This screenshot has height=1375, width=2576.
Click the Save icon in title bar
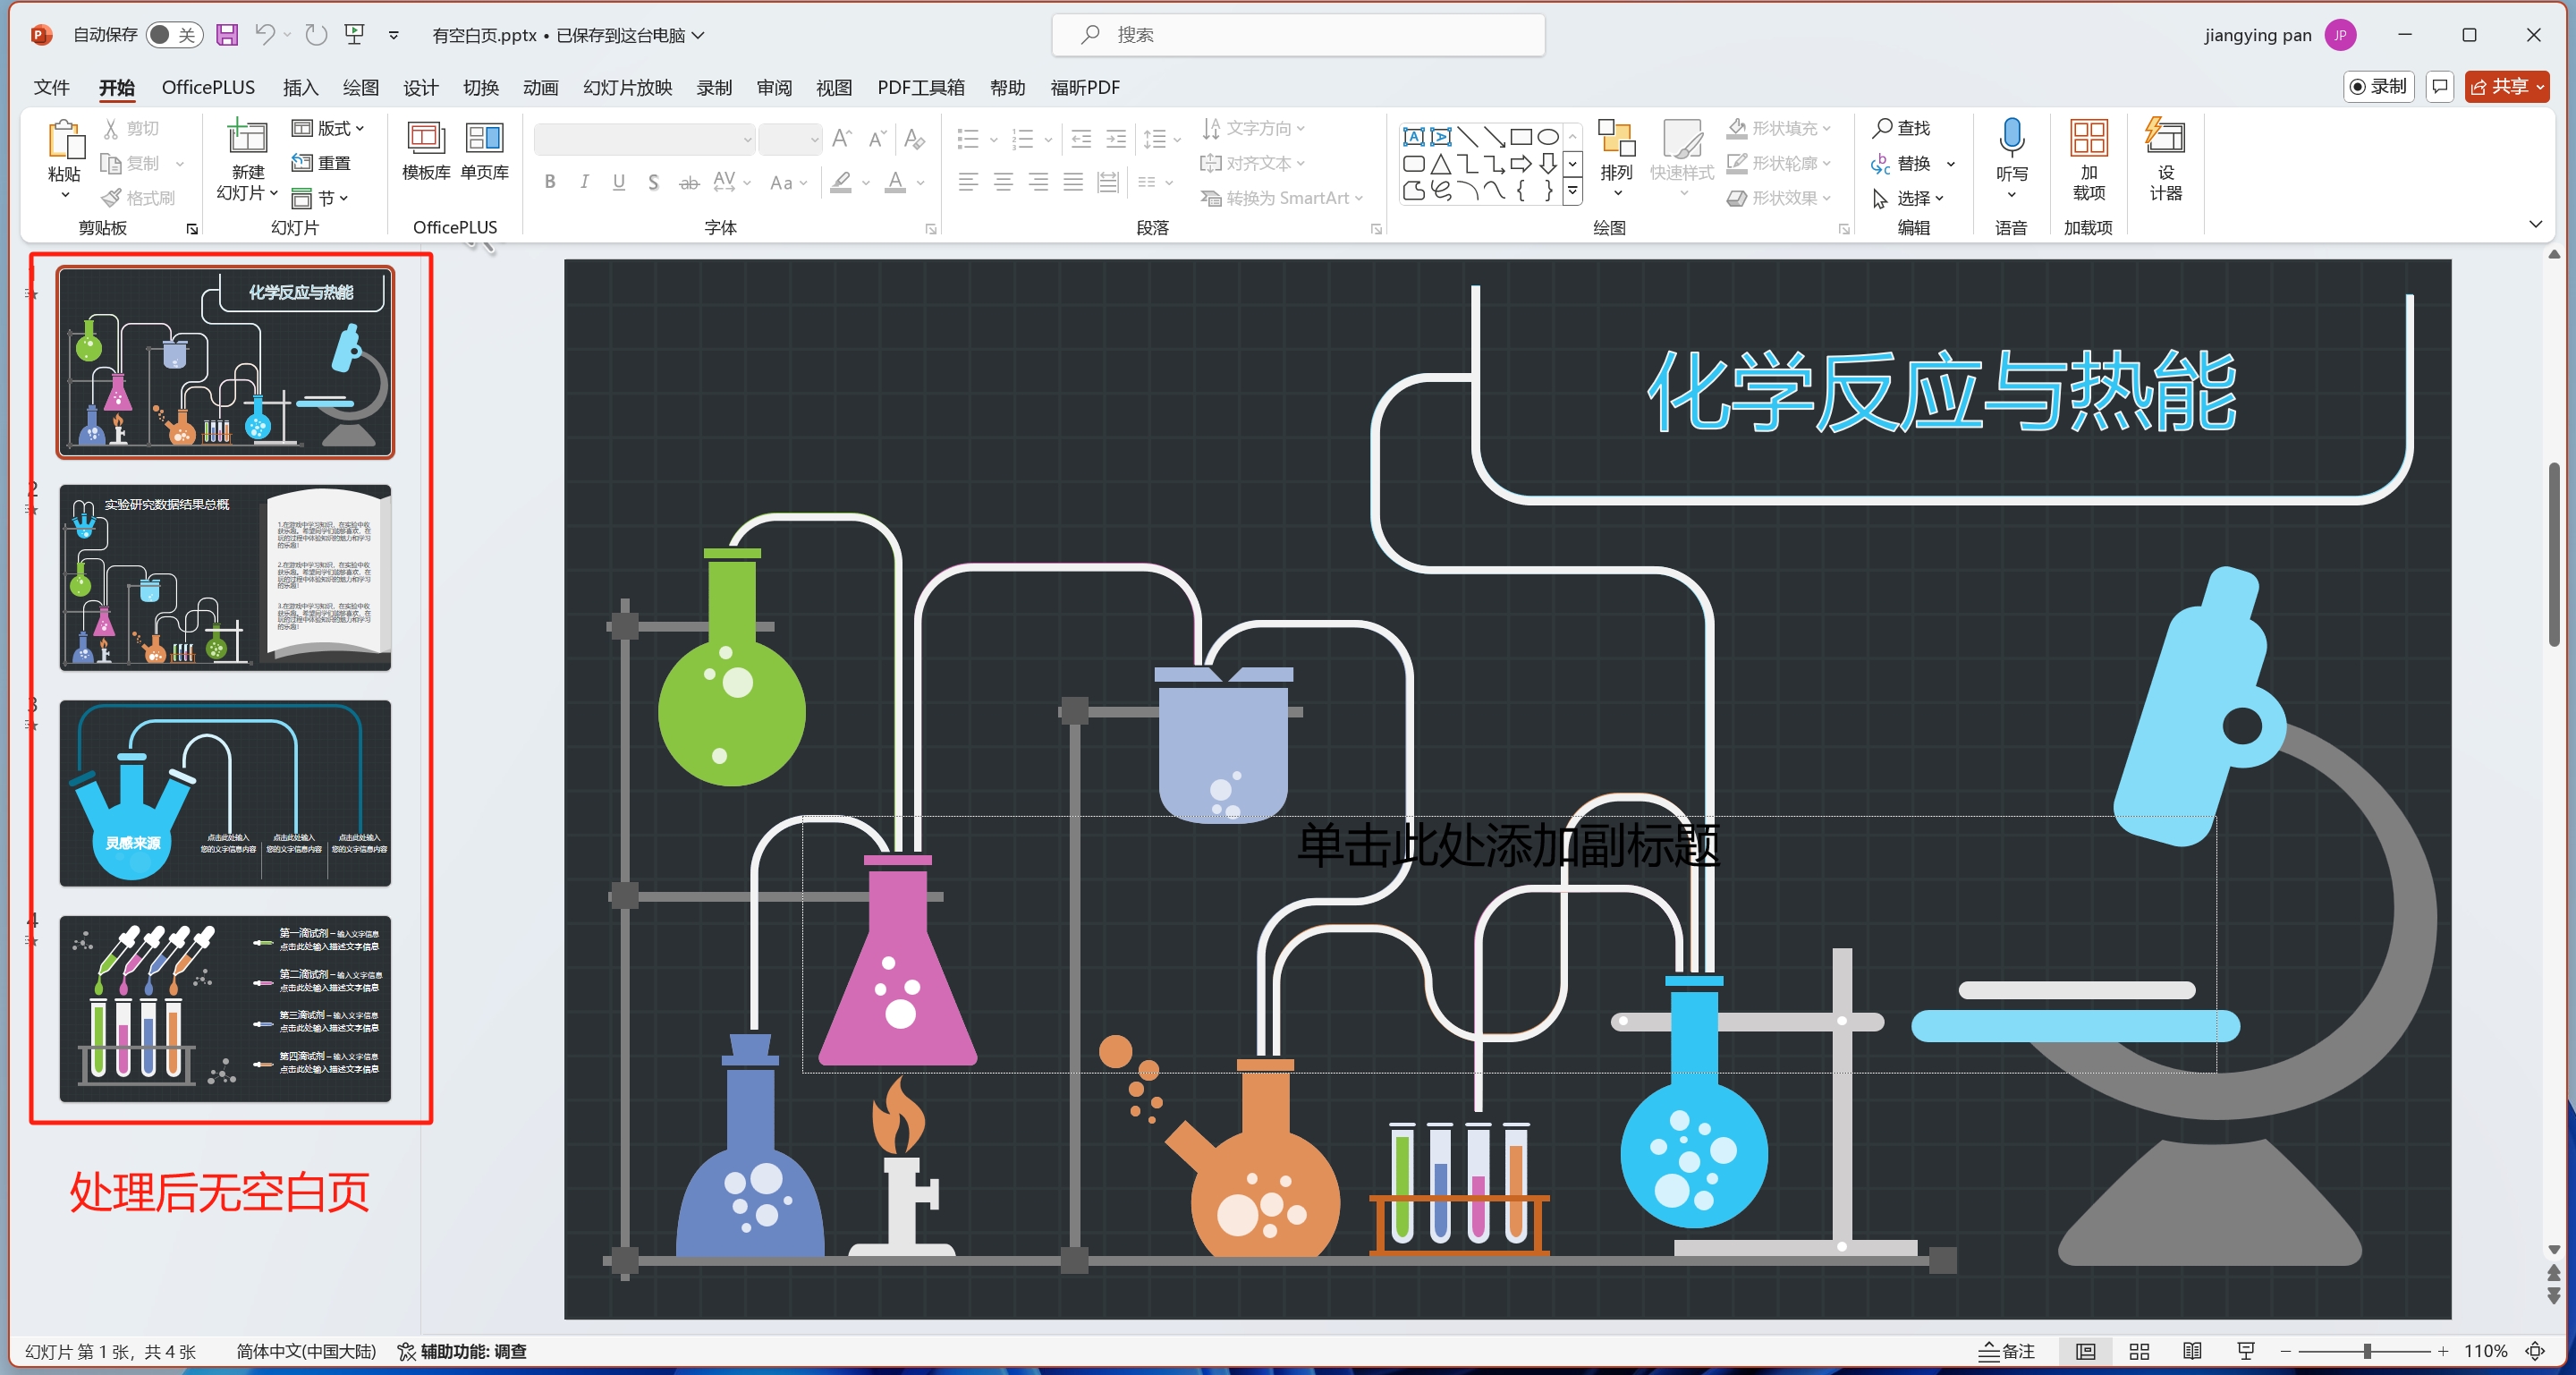pyautogui.click(x=227, y=35)
